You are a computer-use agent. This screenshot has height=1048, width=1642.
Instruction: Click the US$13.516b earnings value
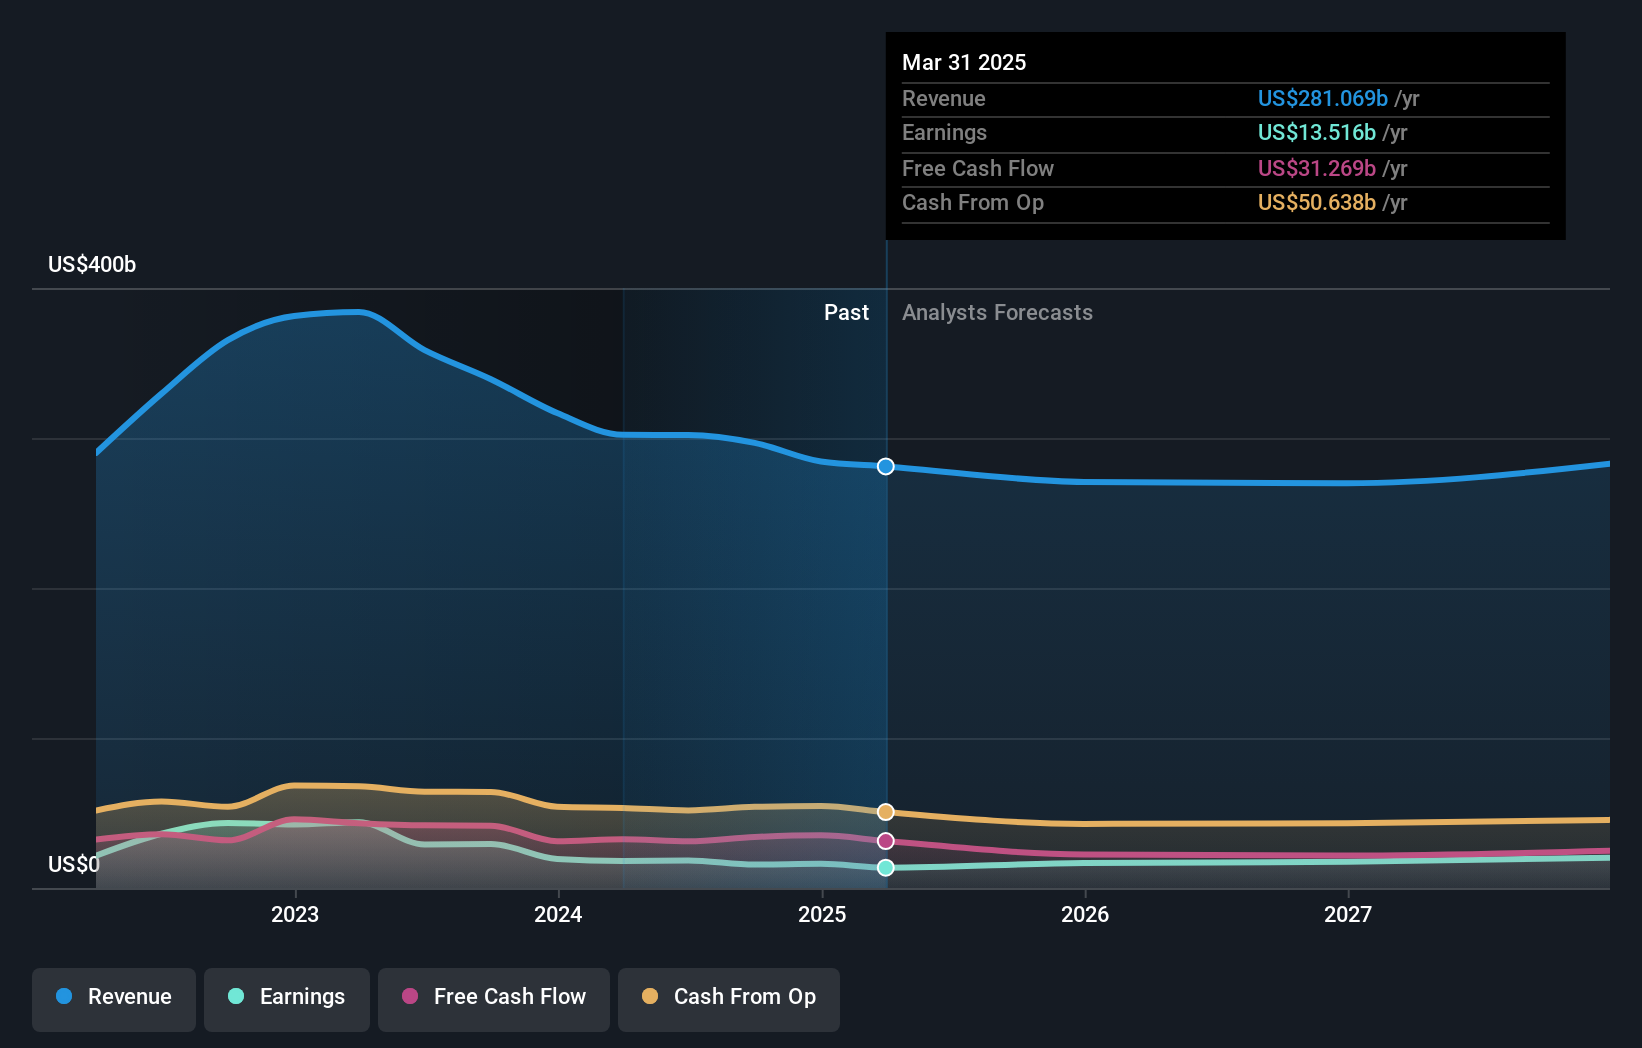1316,132
